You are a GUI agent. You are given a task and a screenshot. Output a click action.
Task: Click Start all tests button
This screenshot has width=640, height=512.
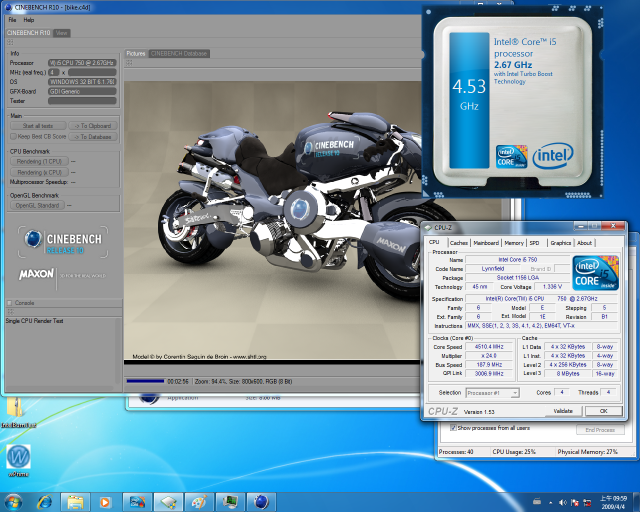[x=38, y=126]
